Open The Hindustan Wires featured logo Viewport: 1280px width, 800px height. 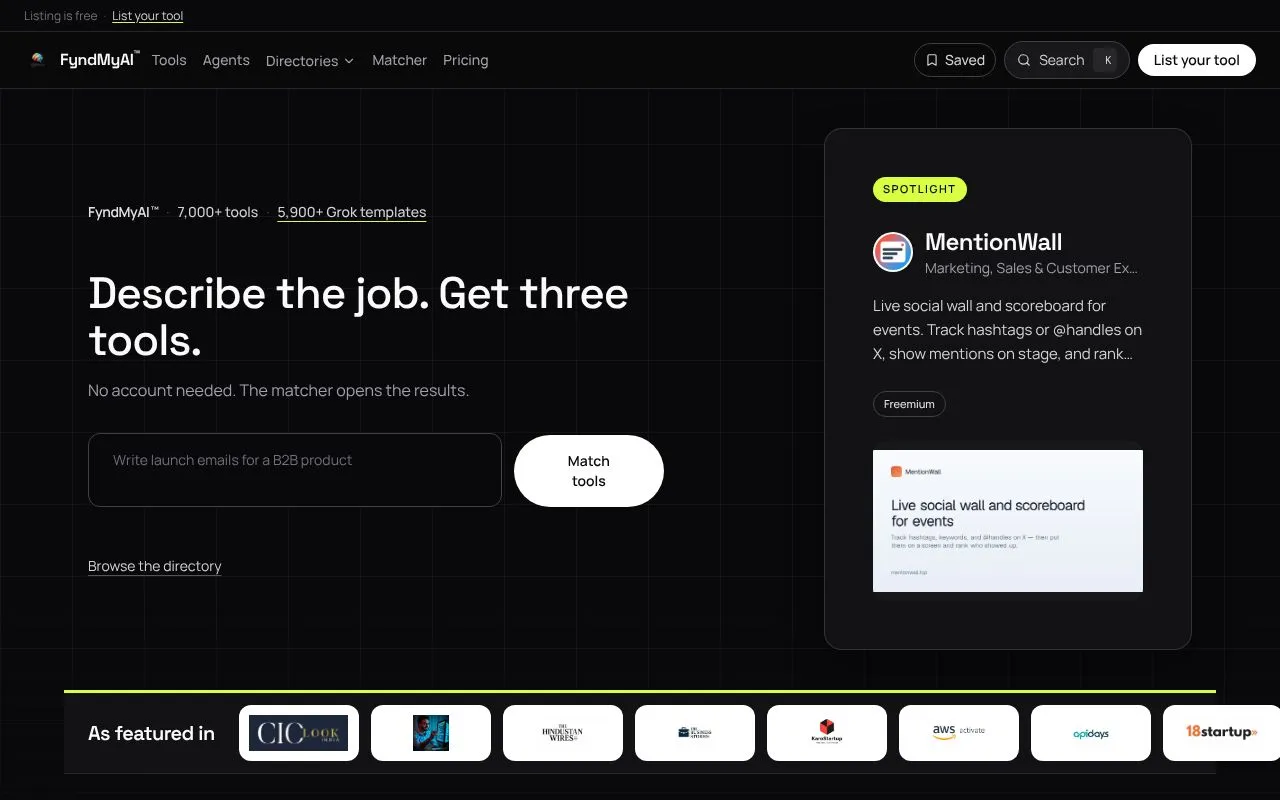(563, 733)
